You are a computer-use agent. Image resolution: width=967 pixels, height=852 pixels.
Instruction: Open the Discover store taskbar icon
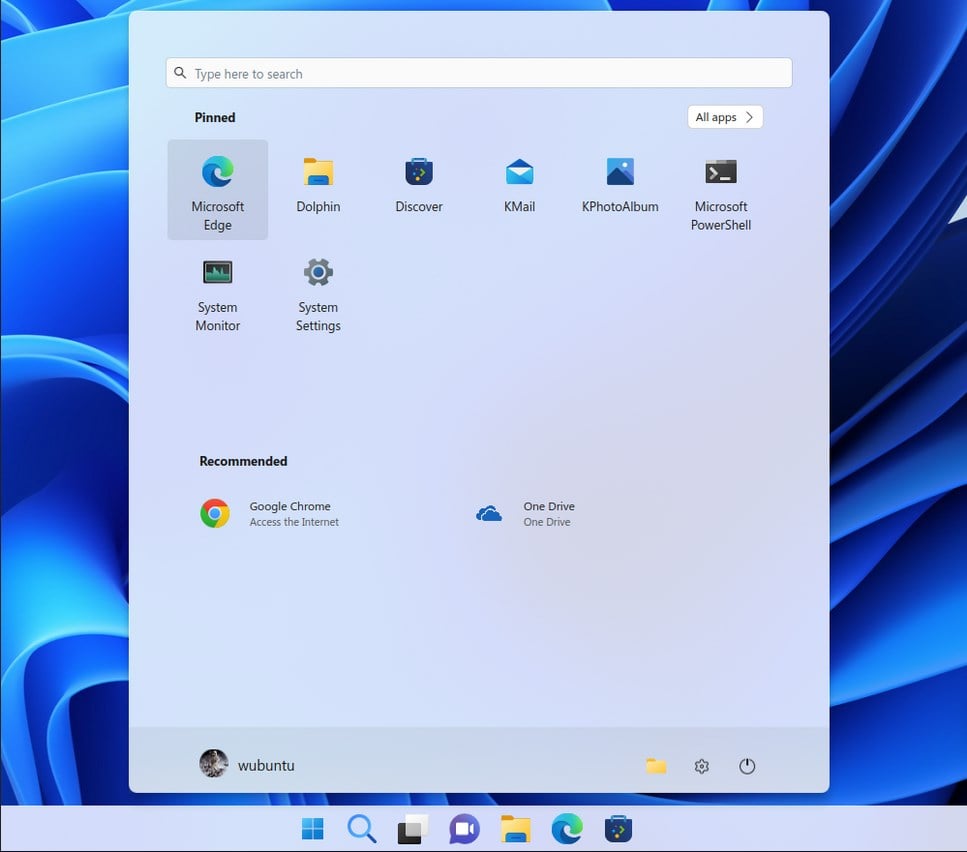point(619,829)
